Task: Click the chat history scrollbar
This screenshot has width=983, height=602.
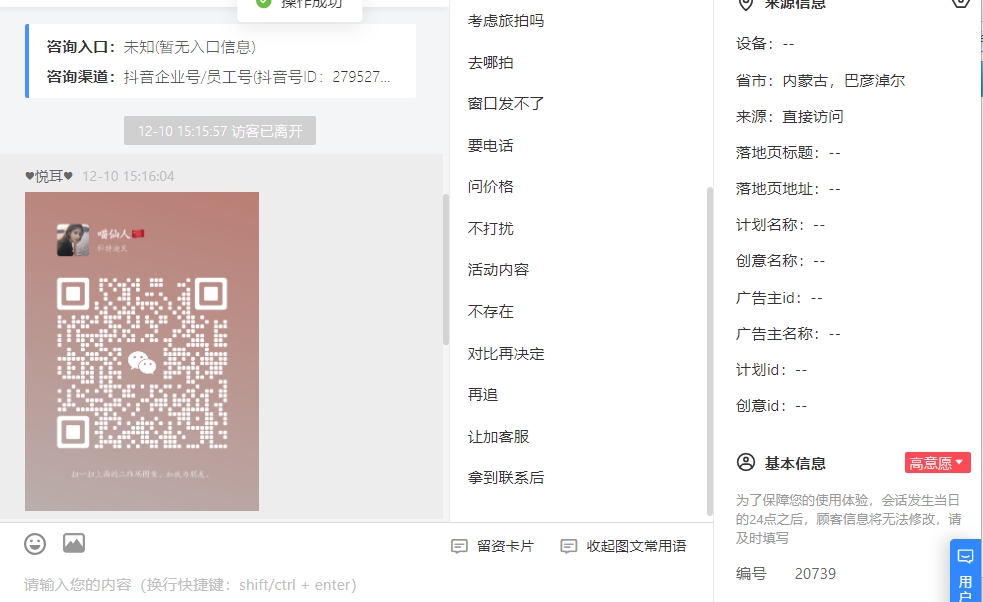Action: pos(446,270)
